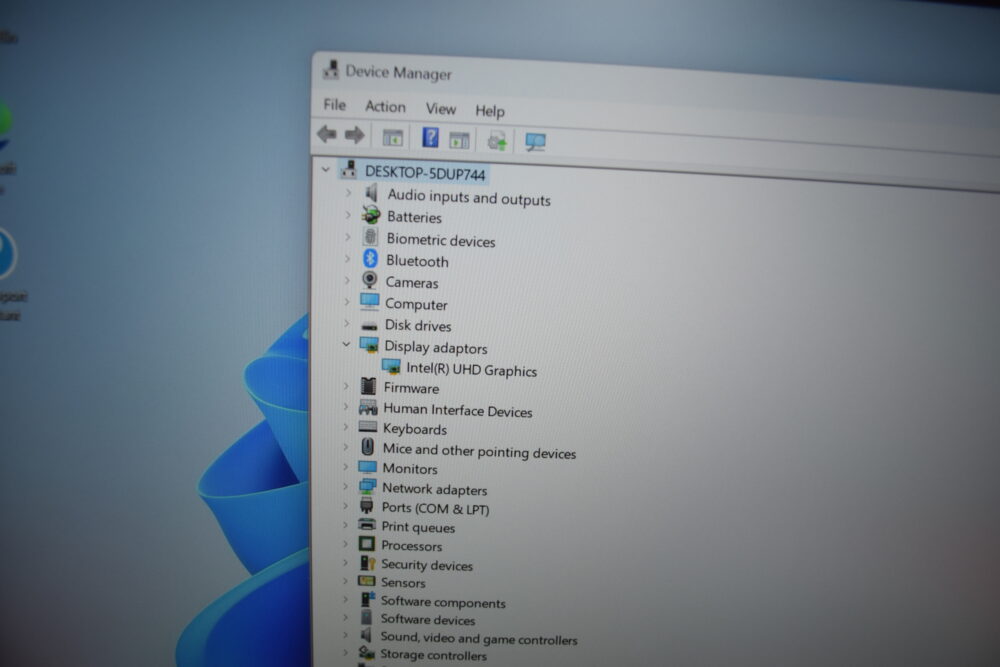This screenshot has width=1000, height=667.
Task: Open the File menu
Action: 335,105
